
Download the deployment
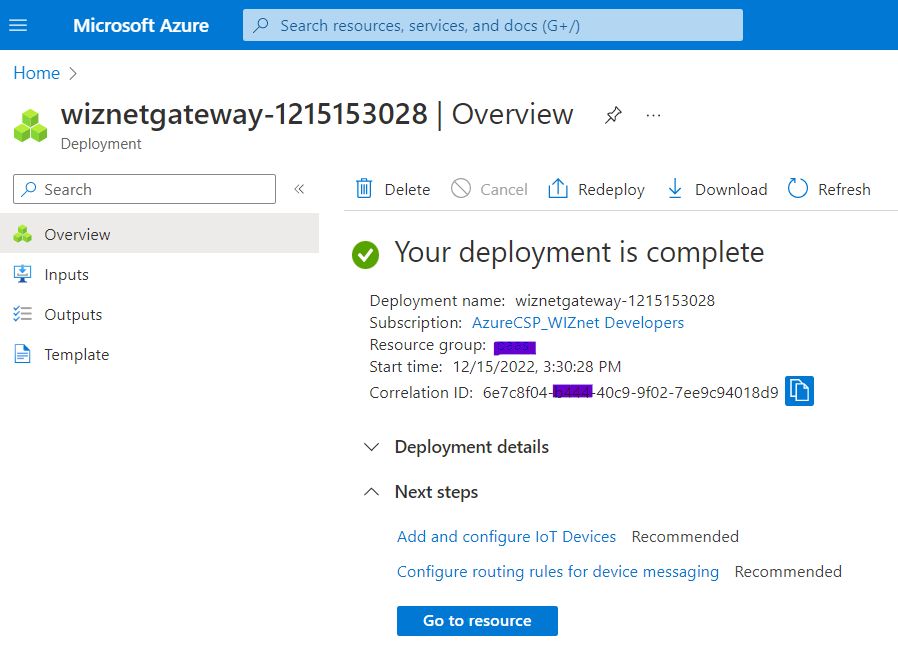click(718, 189)
